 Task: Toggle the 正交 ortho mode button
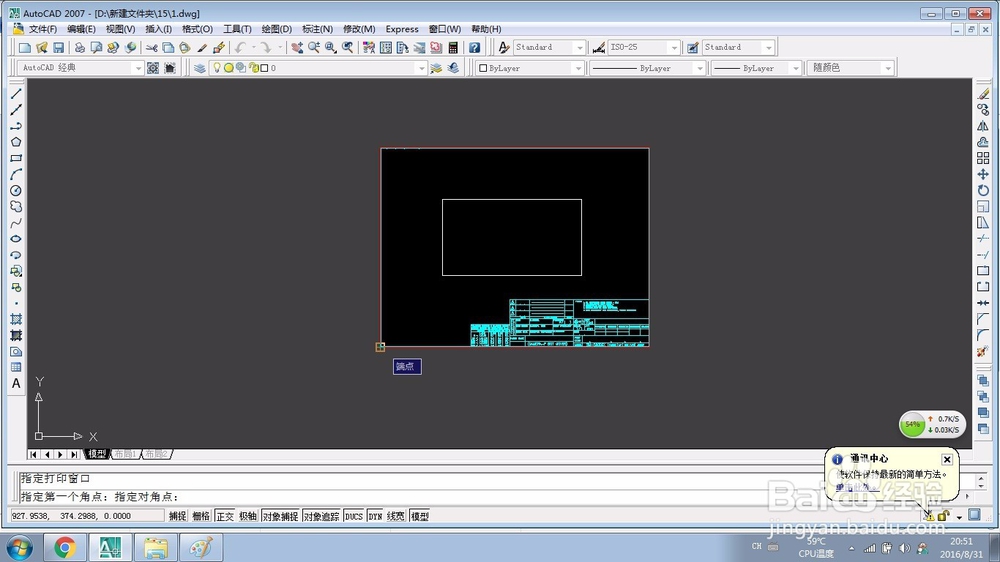click(x=224, y=516)
